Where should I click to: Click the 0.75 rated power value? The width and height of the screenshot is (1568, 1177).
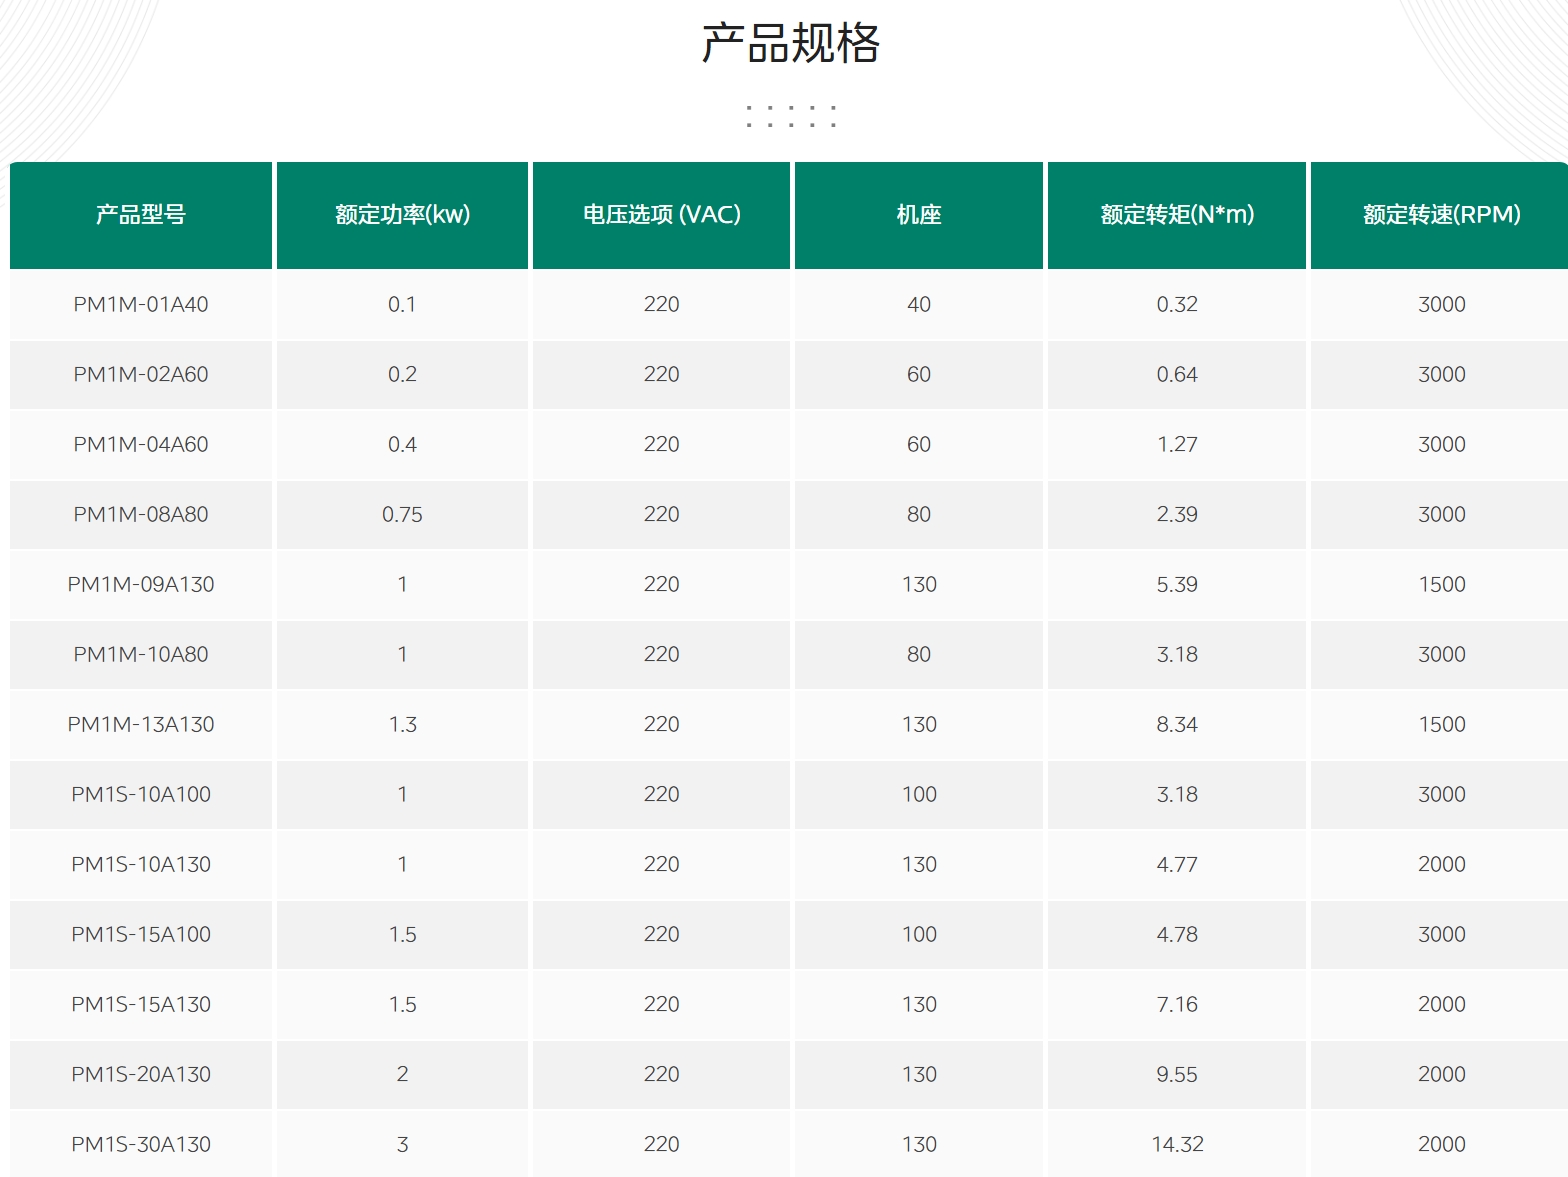(402, 515)
